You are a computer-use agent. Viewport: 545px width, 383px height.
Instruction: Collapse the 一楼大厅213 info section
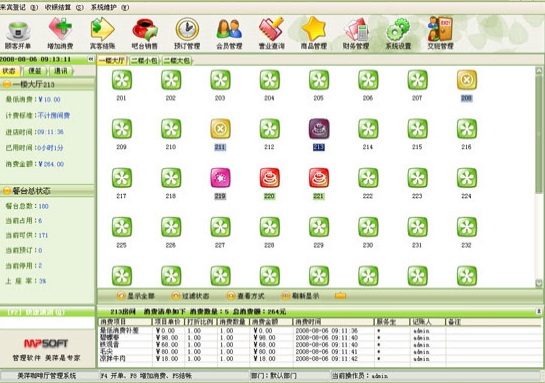pyautogui.click(x=6, y=84)
